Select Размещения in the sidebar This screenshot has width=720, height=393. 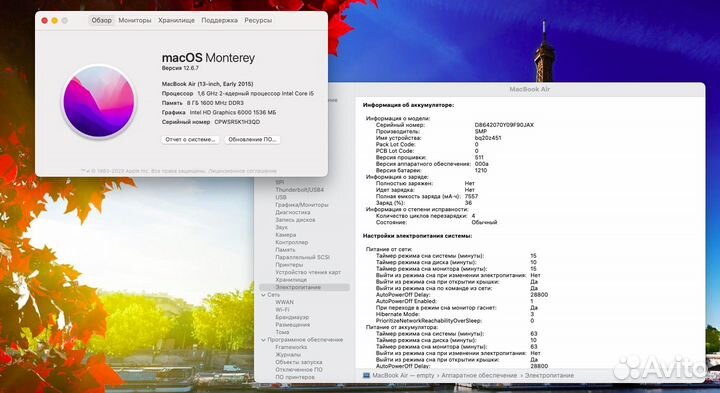(x=292, y=325)
